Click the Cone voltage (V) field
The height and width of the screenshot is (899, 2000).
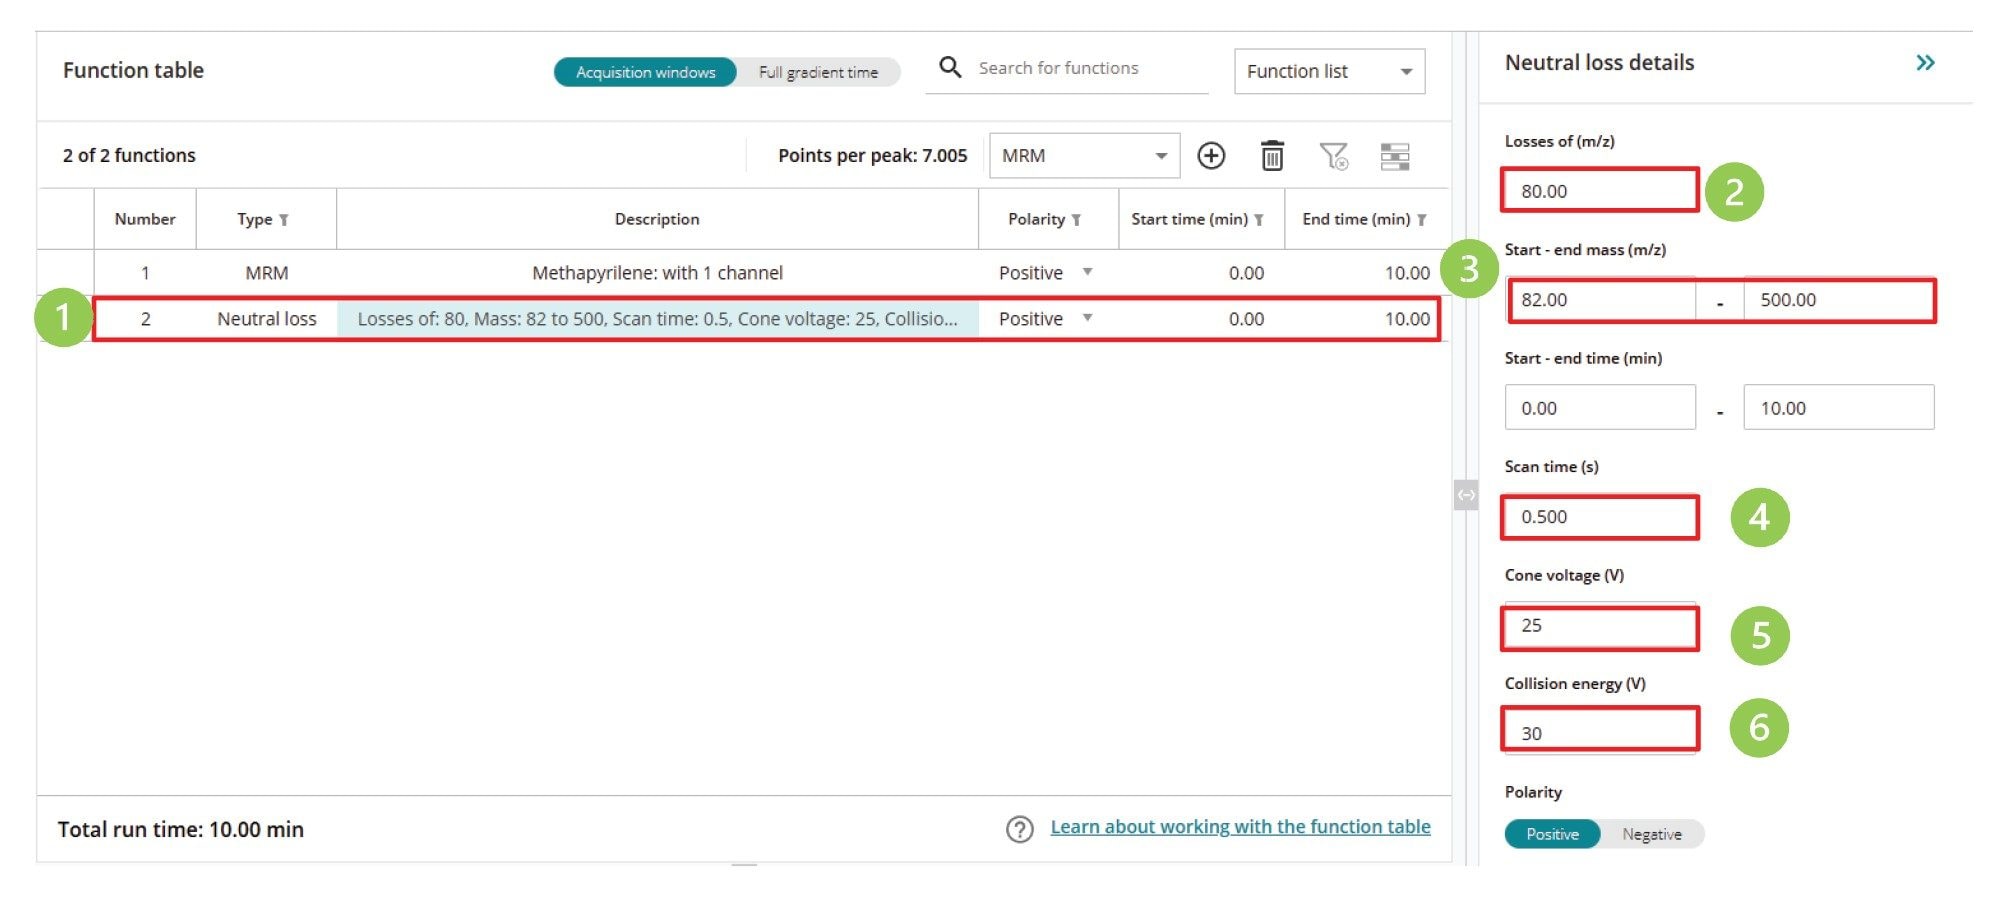[1599, 626]
